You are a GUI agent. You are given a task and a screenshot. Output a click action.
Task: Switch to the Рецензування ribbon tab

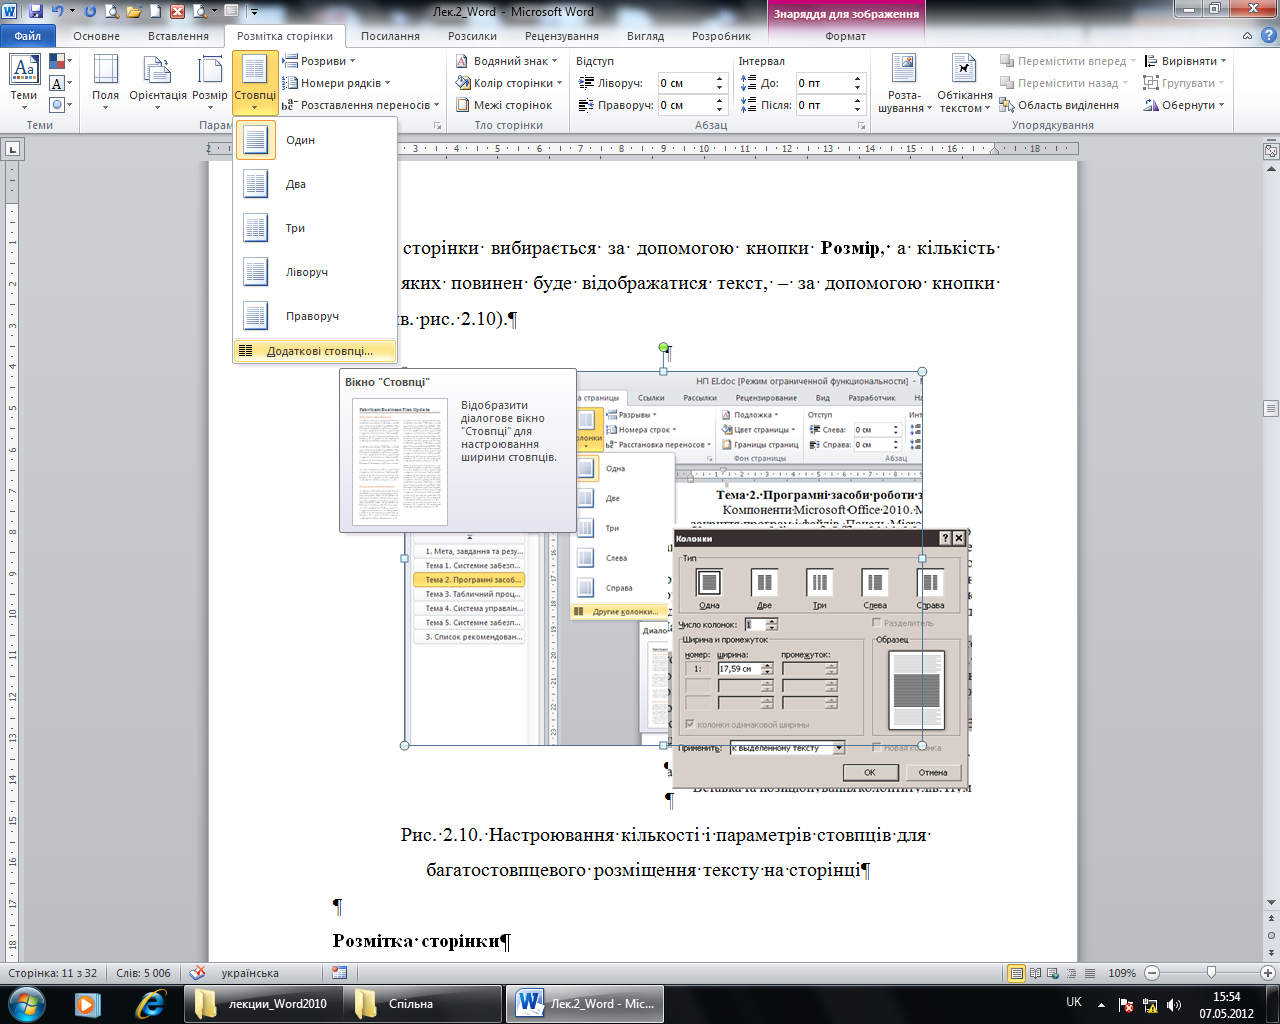[x=562, y=36]
